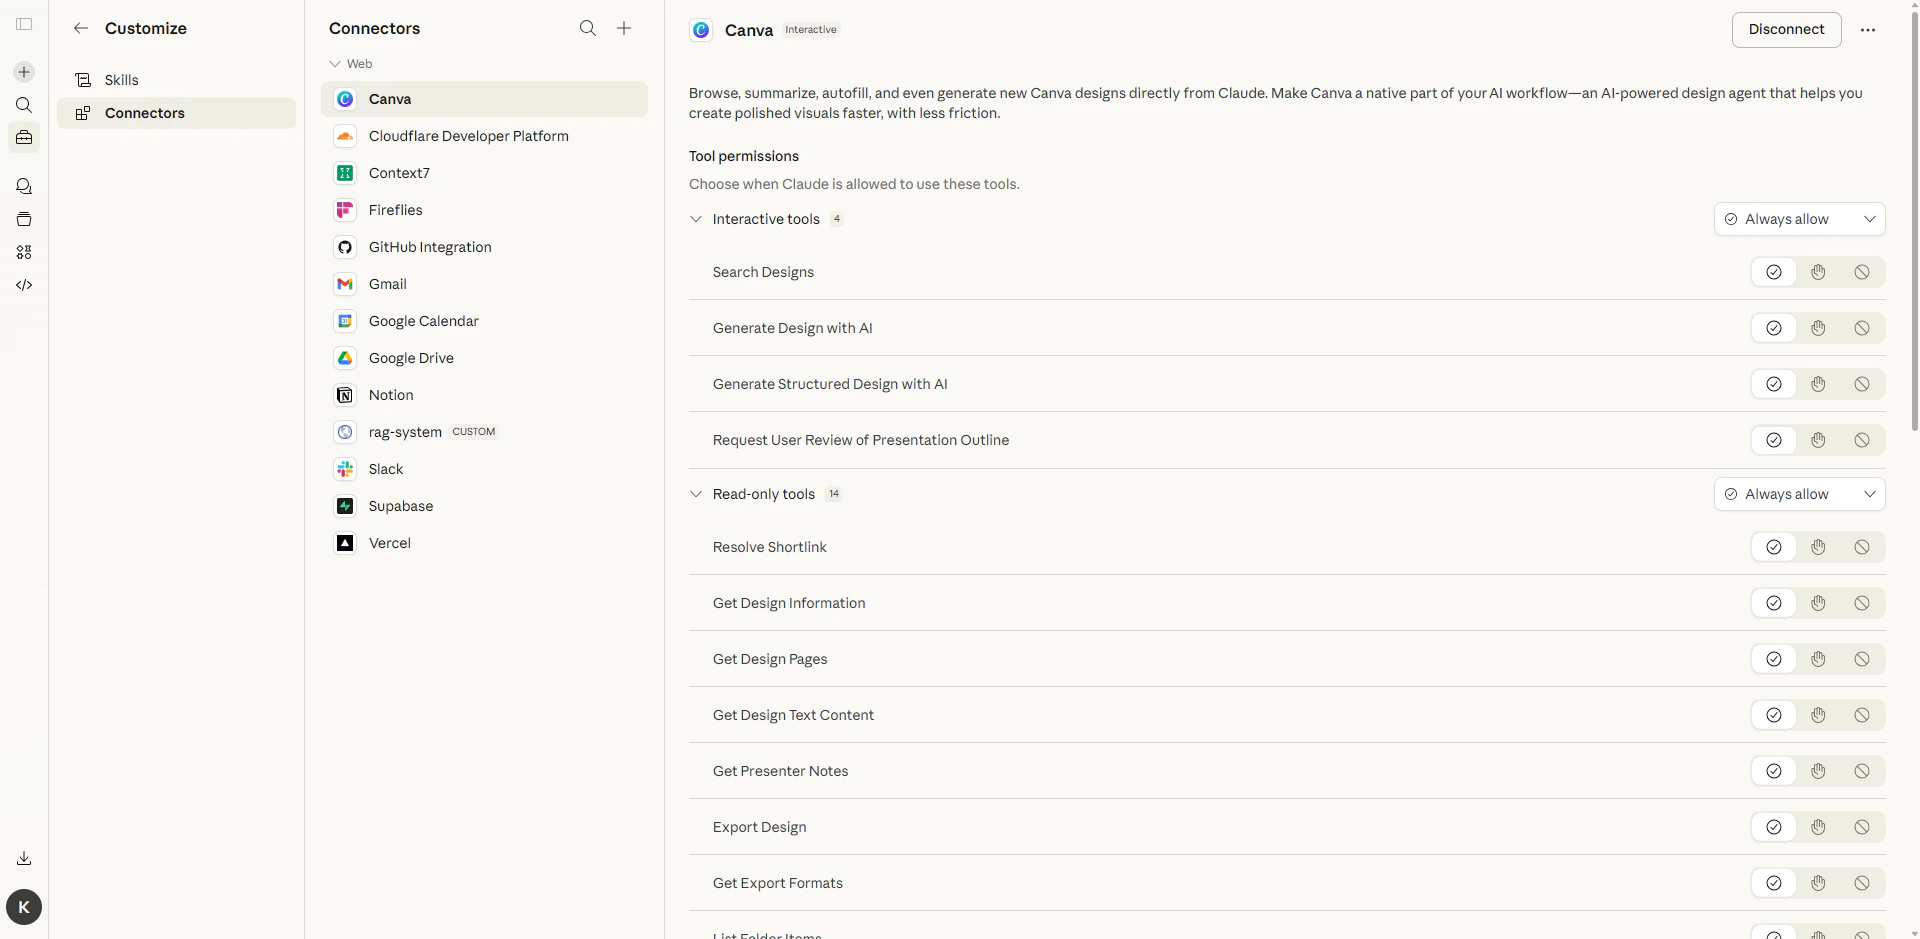
Task: Click the CUSTOM tag beside rag-system
Action: pos(474,432)
